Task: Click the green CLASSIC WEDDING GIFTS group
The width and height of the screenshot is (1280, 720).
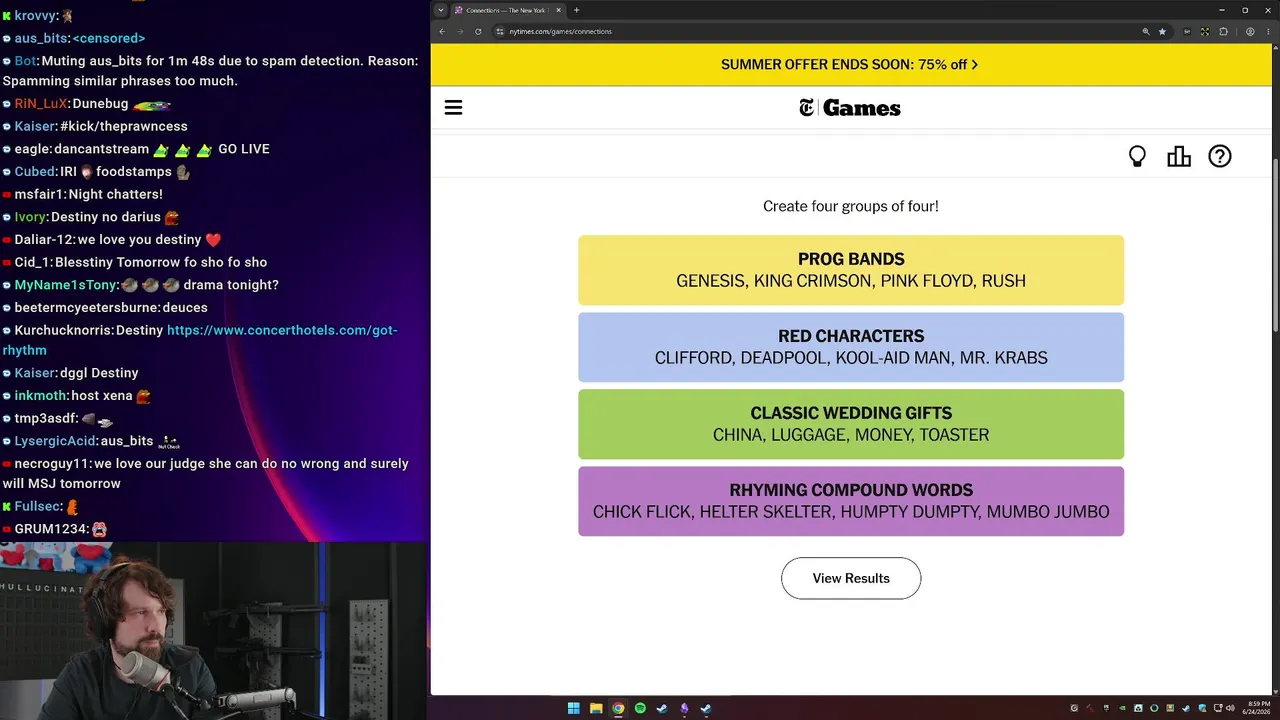Action: point(851,424)
